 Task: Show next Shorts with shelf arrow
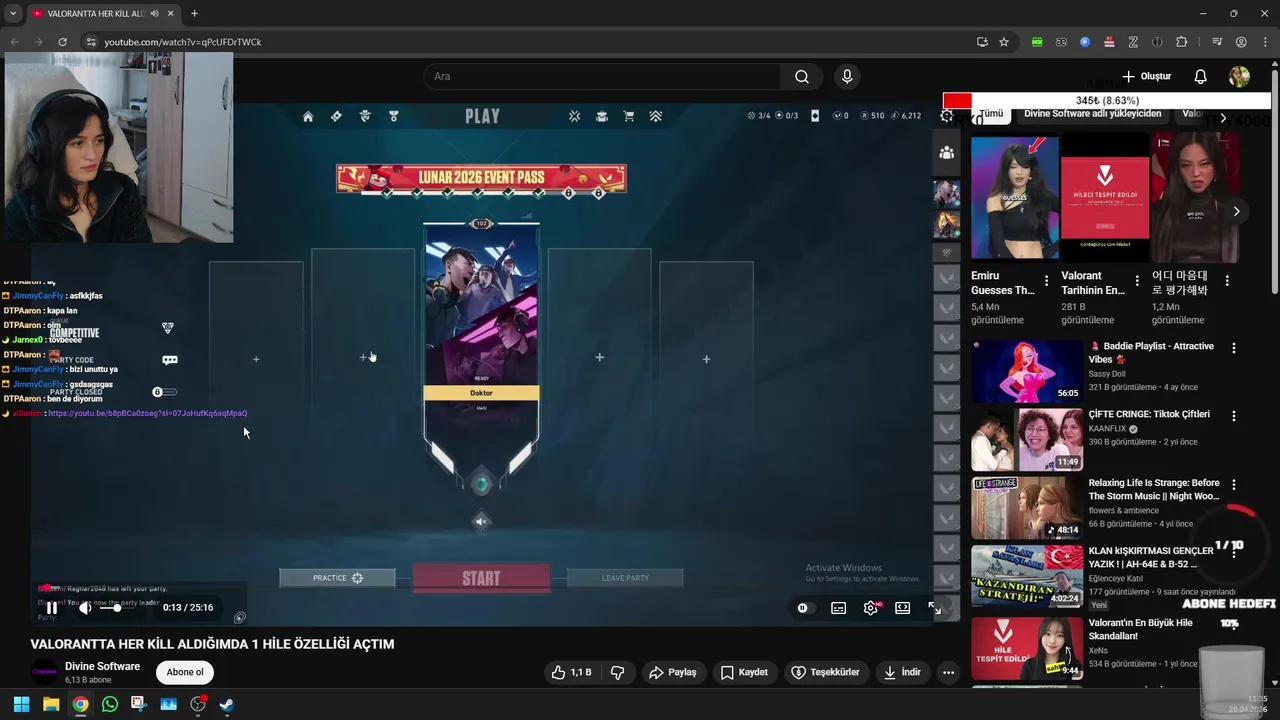point(1236,211)
